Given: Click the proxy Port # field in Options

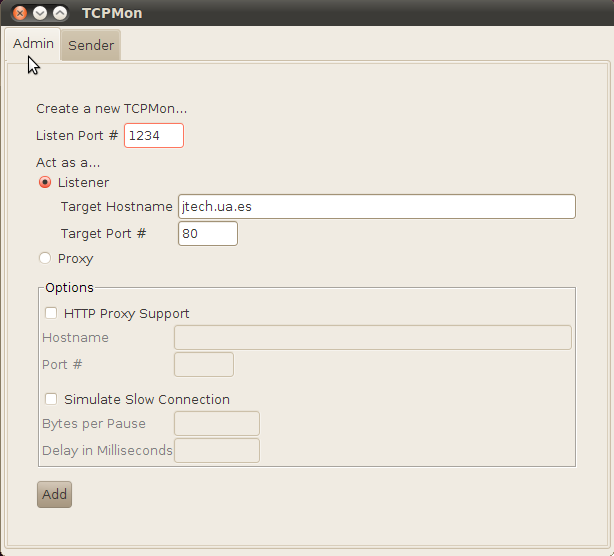Looking at the screenshot, I should coord(204,365).
